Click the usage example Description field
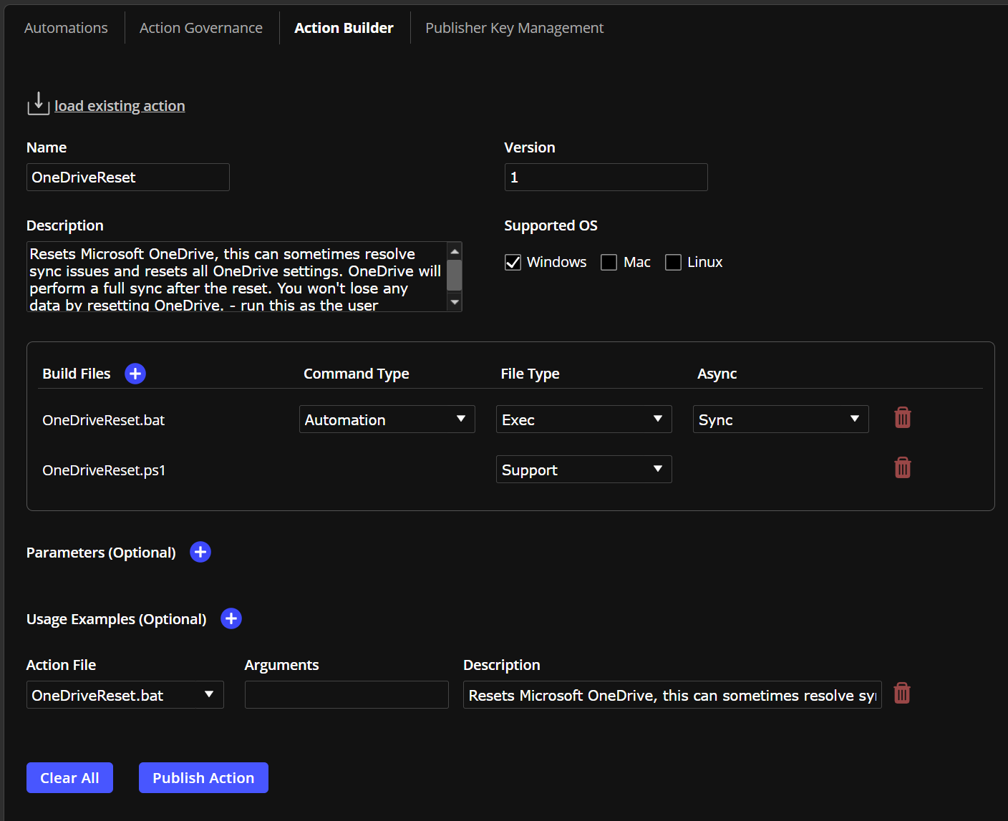Image resolution: width=1008 pixels, height=821 pixels. pyautogui.click(x=672, y=695)
